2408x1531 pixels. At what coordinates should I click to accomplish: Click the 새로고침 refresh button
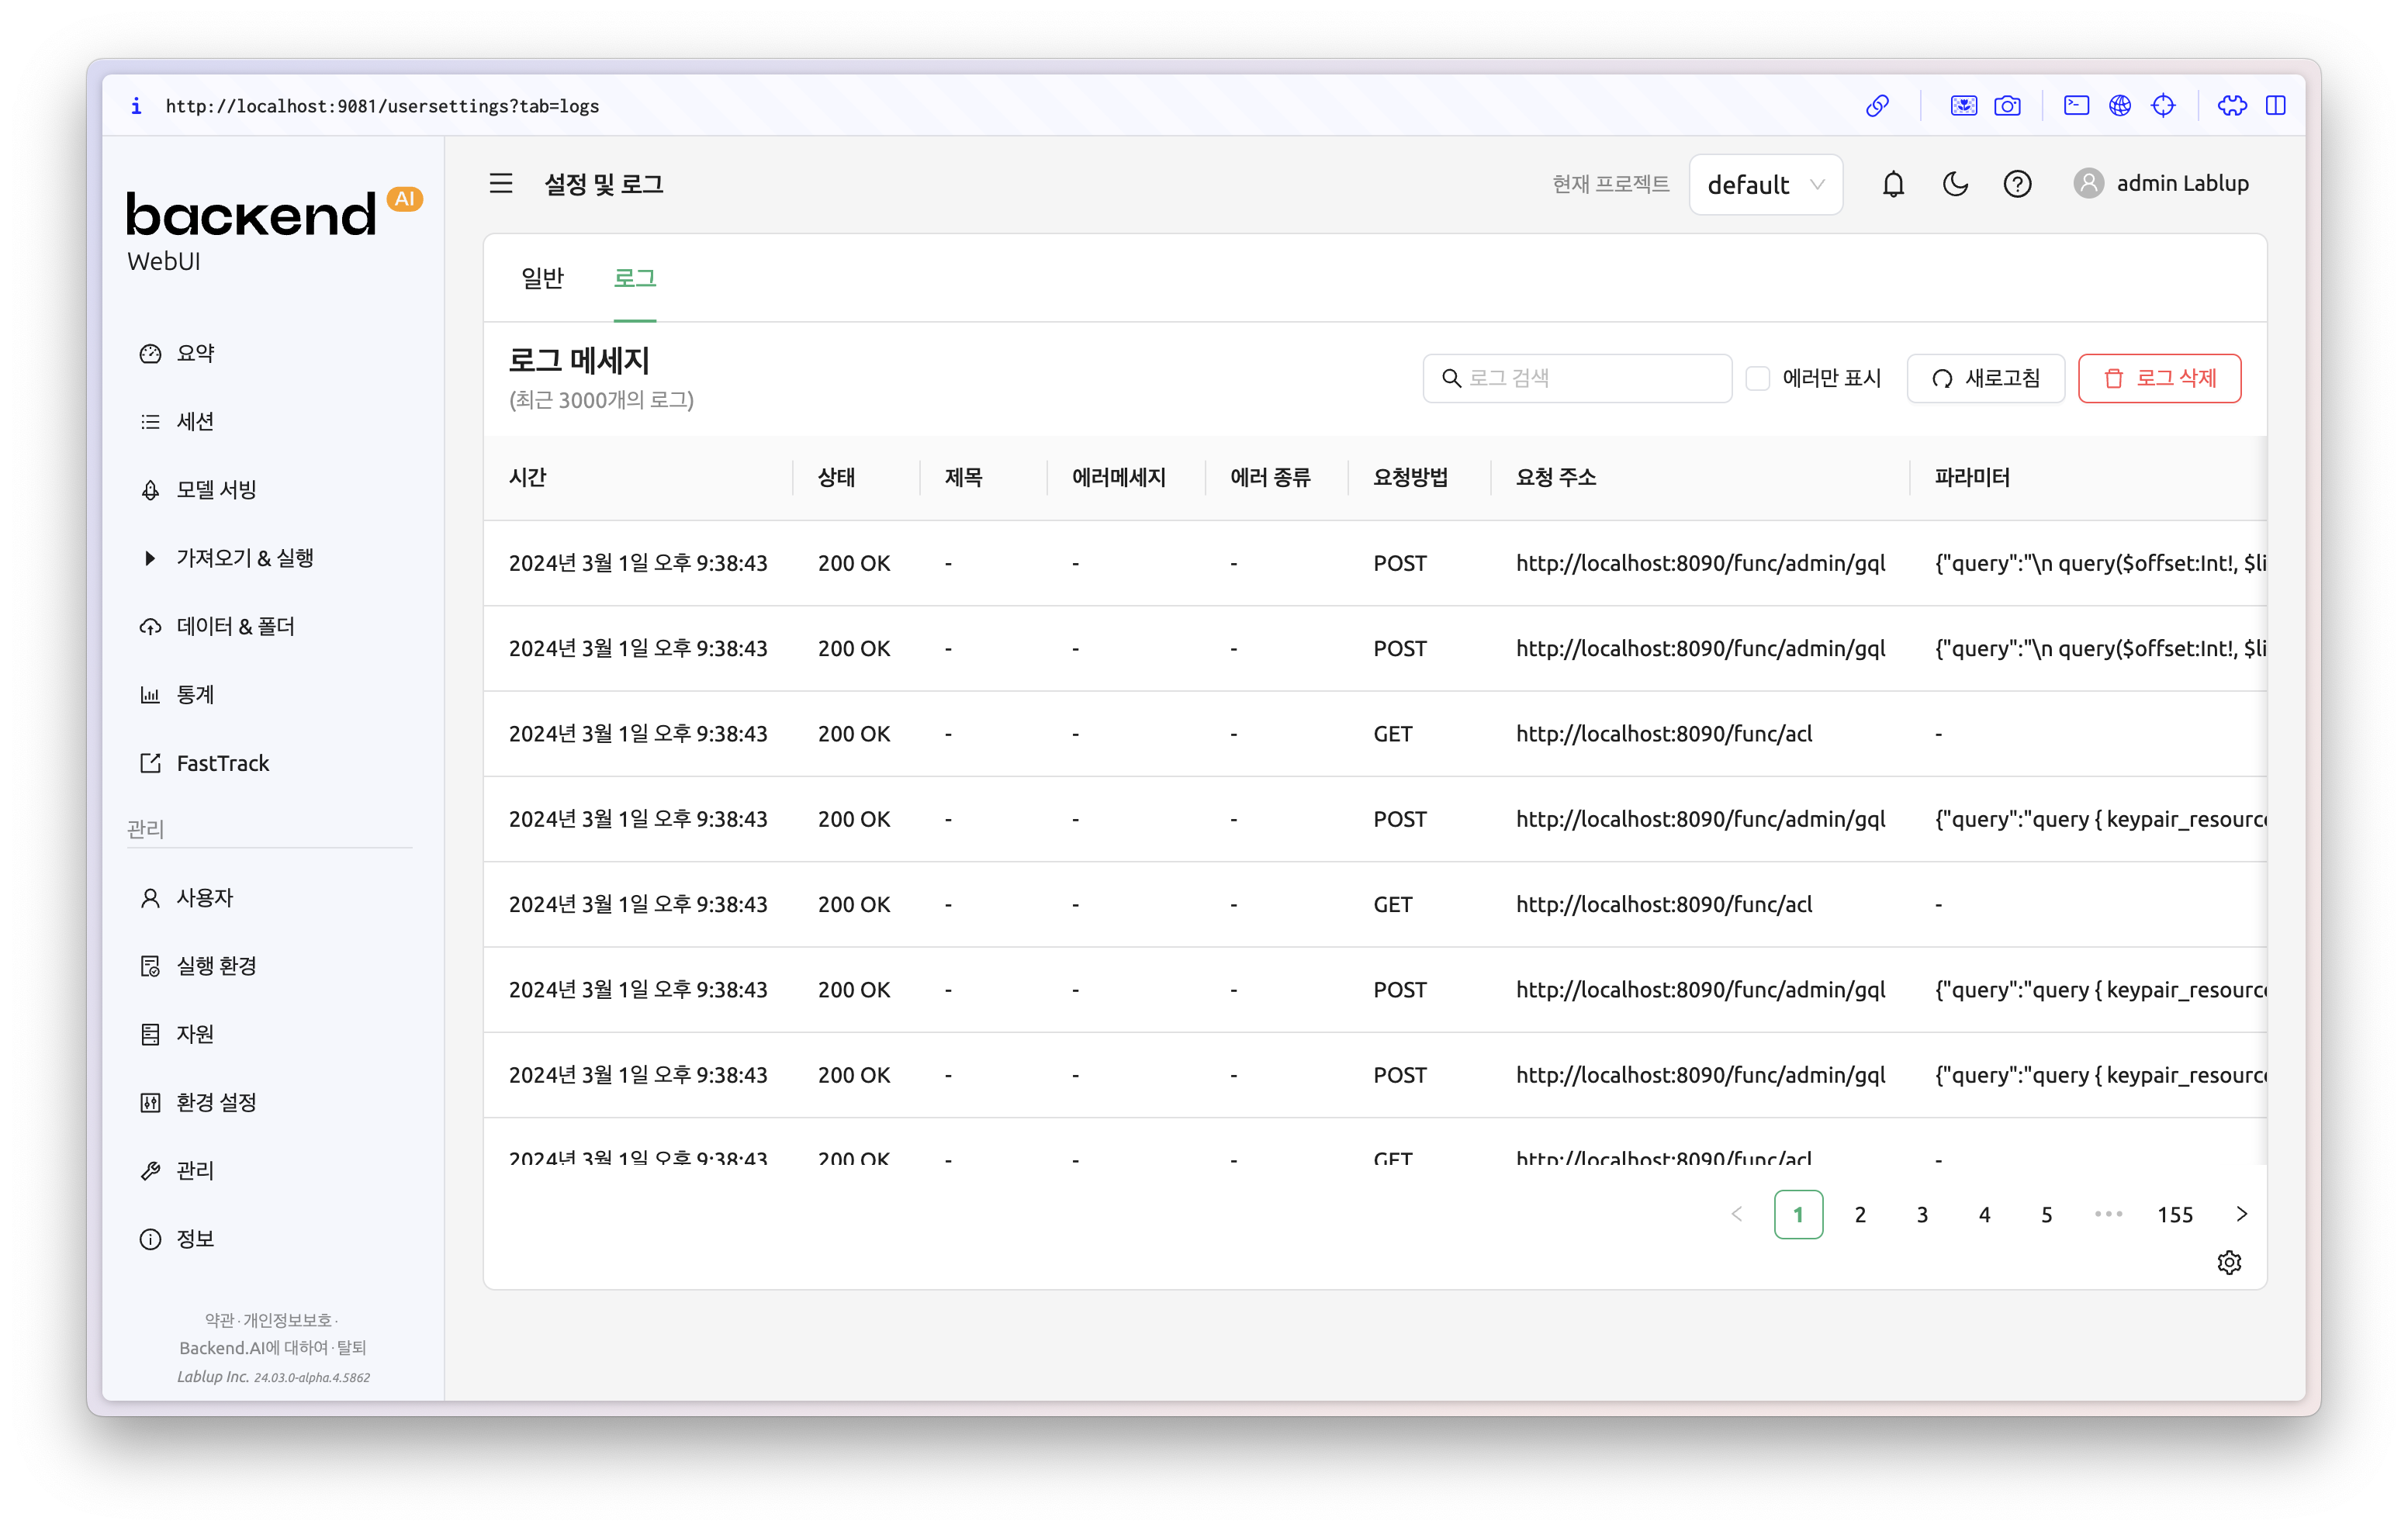click(x=1985, y=378)
